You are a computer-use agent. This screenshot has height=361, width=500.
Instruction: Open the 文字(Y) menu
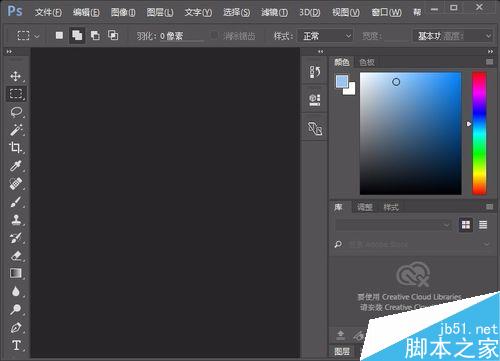(x=198, y=13)
